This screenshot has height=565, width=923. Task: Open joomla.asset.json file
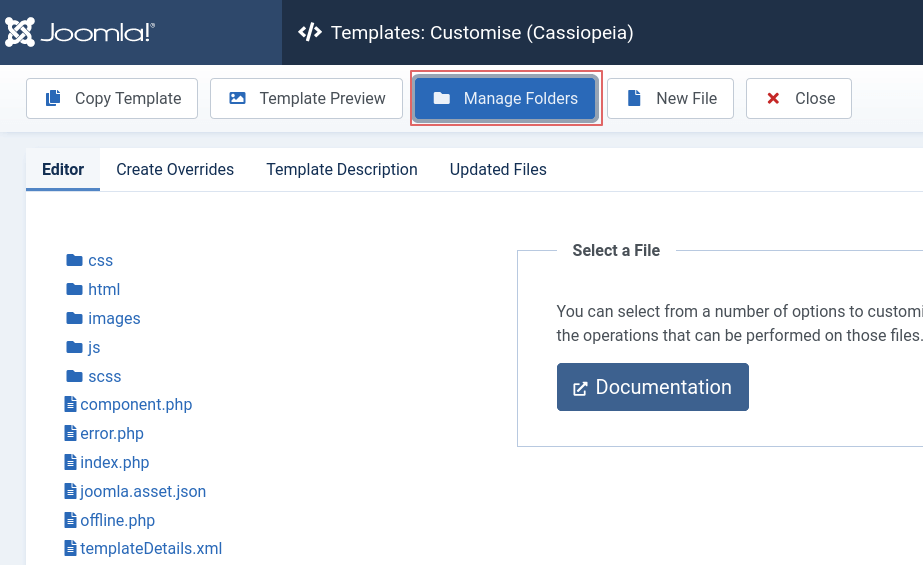click(143, 491)
